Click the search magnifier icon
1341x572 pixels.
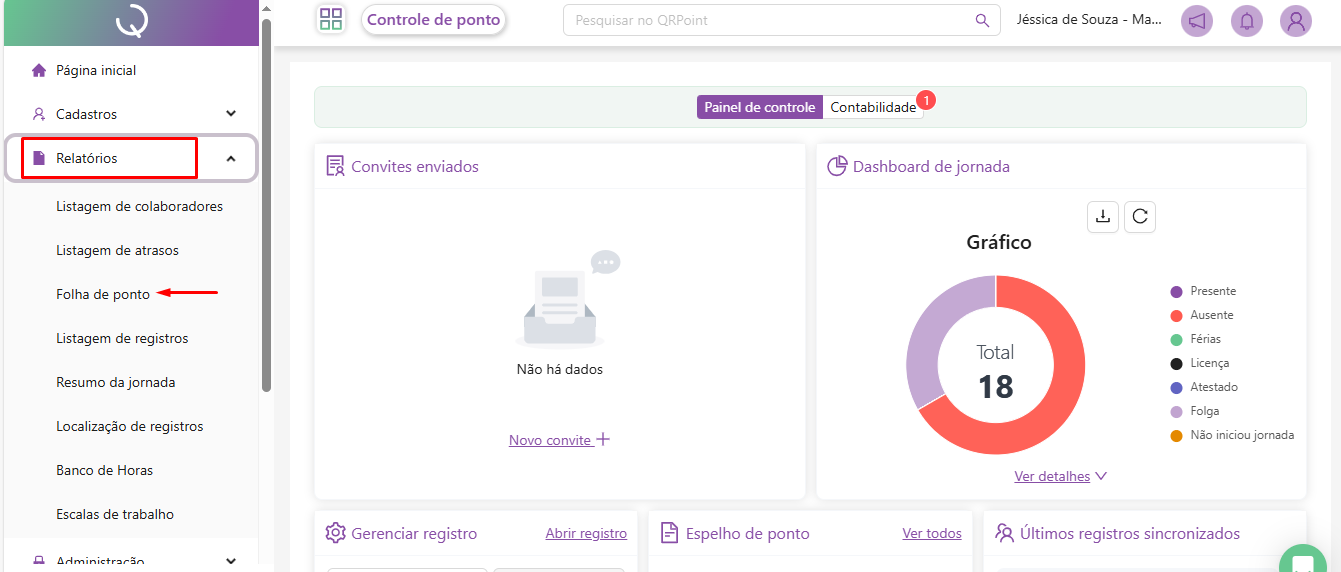[982, 20]
